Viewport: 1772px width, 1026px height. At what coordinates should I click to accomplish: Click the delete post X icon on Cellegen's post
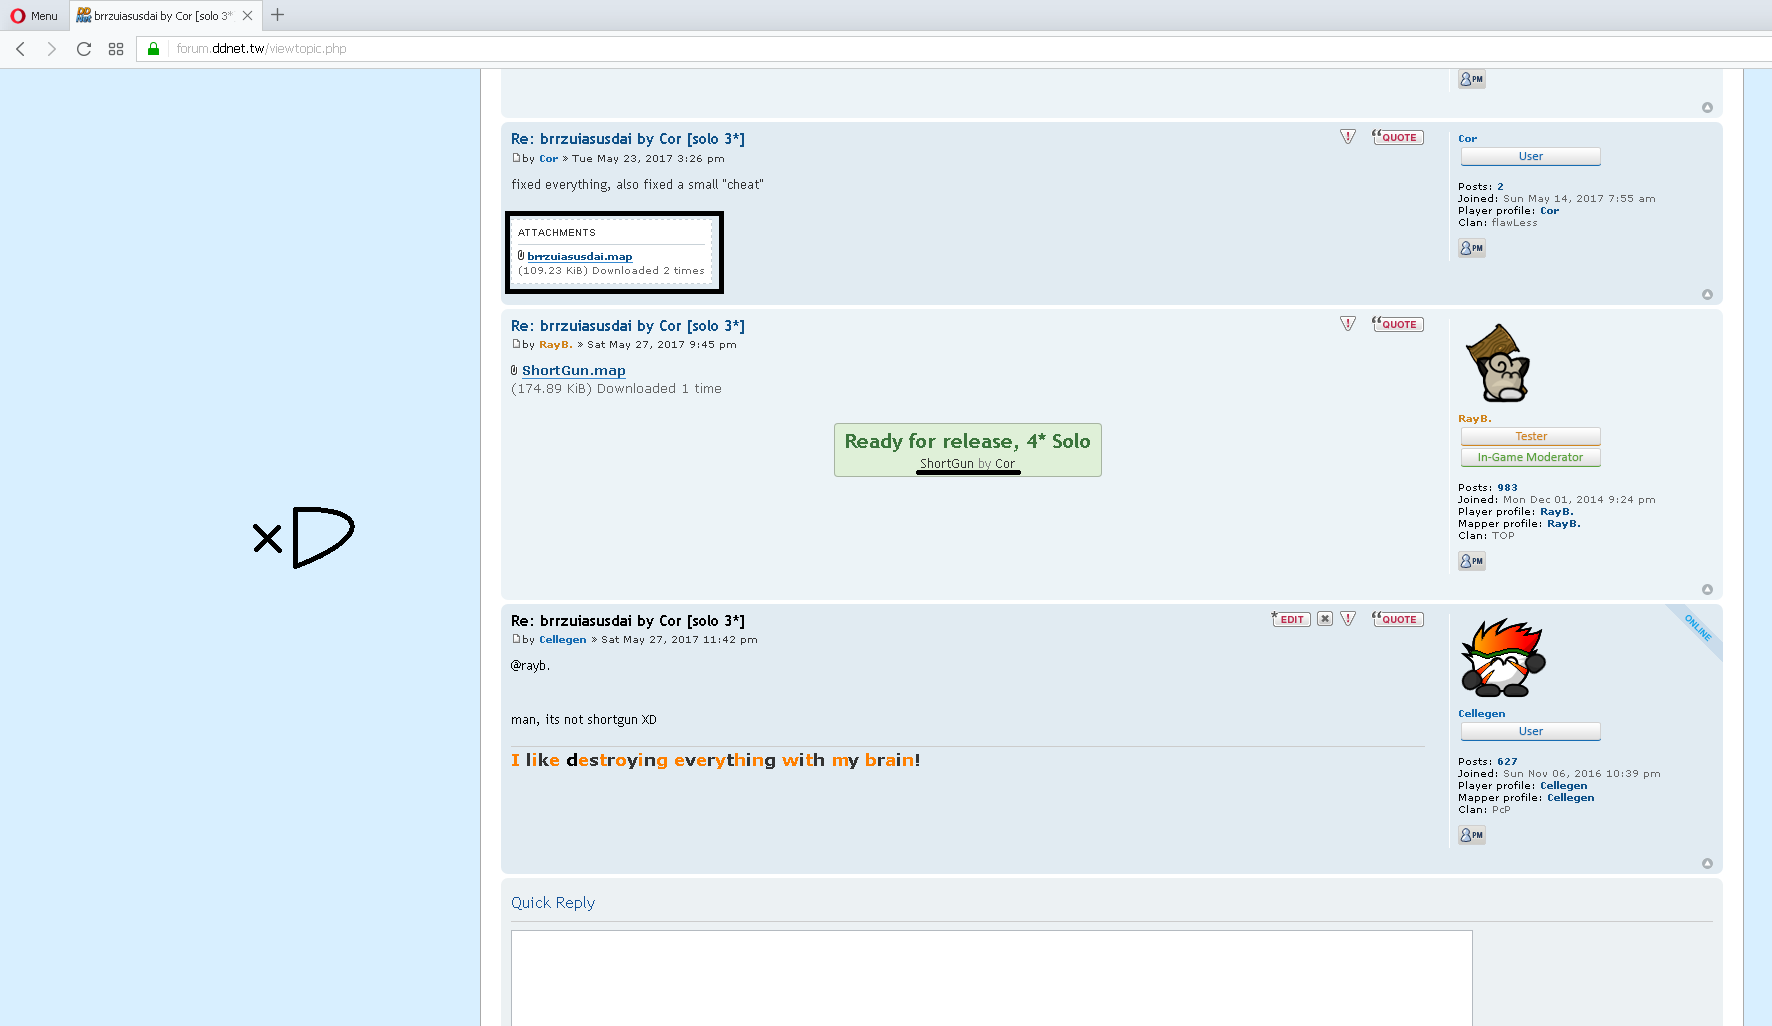(1324, 619)
